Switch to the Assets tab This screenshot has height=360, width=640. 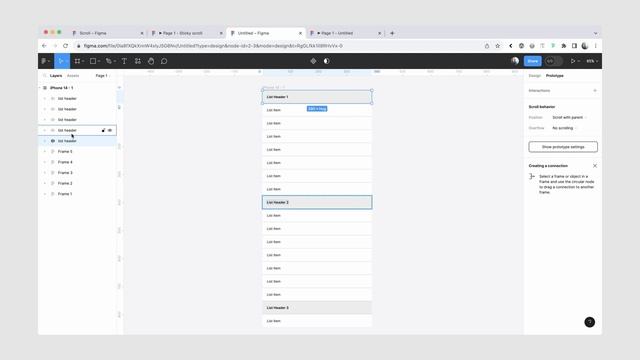[73, 76]
